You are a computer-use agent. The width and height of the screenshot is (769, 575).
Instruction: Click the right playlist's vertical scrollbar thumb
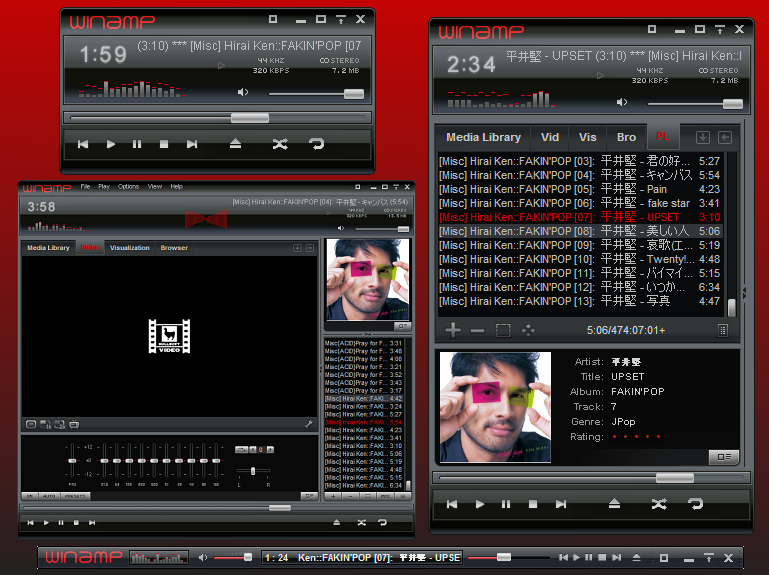pyautogui.click(x=732, y=308)
